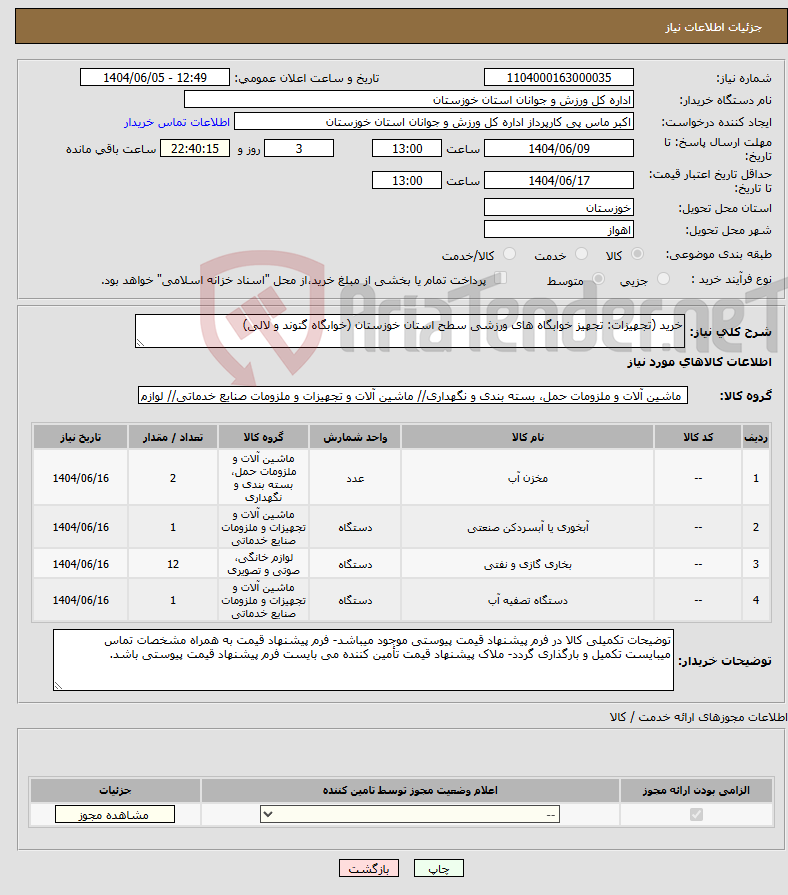Select the کالا/خدمت radio button

tap(510, 254)
